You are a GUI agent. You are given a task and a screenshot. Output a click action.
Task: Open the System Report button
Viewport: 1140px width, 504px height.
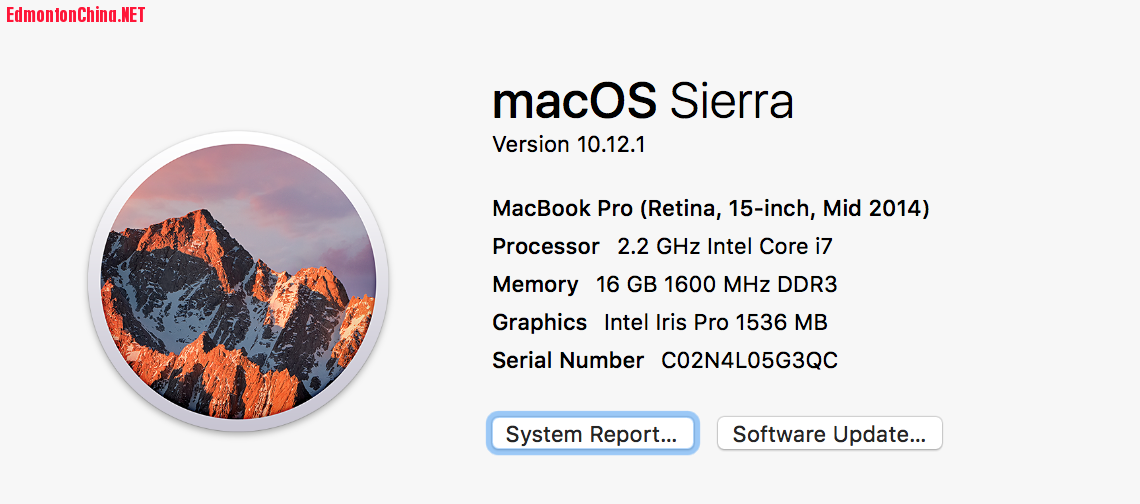[591, 434]
